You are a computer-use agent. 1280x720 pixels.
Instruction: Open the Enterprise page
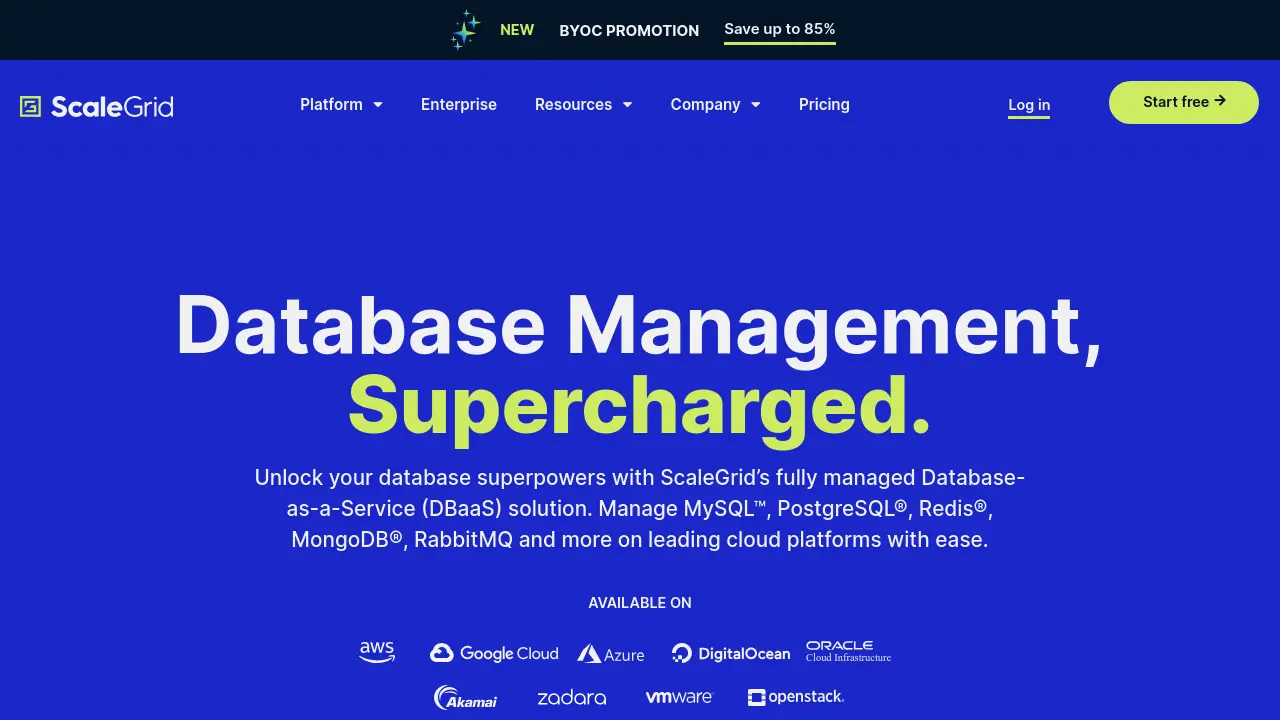click(x=459, y=104)
